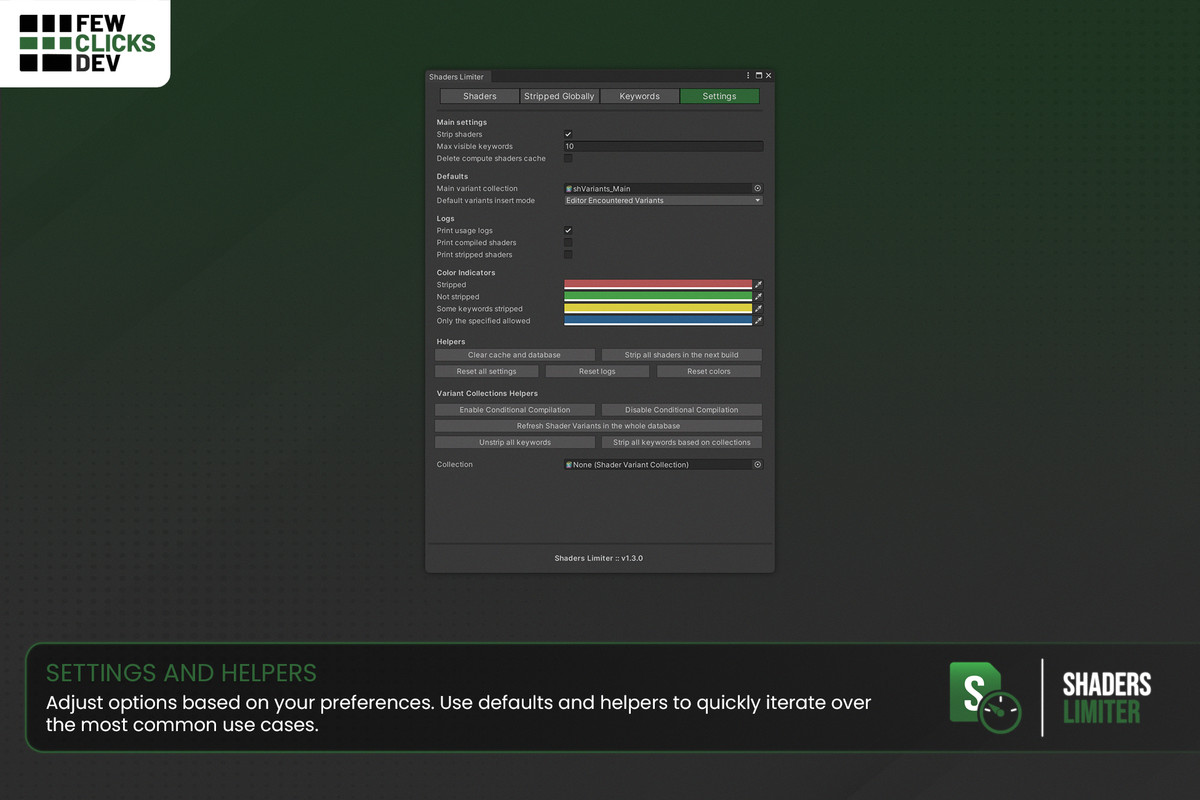Use eyedropper beside Only the specified allowed
The height and width of the screenshot is (800, 1200).
(x=758, y=321)
